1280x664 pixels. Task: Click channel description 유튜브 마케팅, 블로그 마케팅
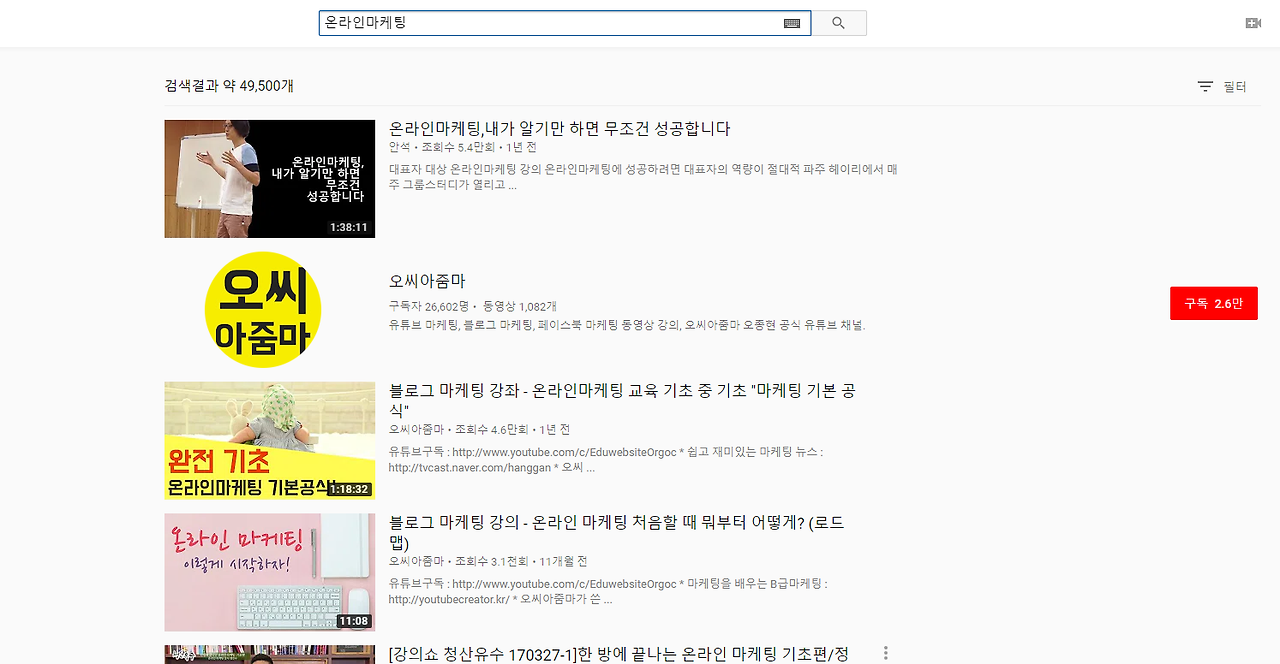click(x=627, y=325)
